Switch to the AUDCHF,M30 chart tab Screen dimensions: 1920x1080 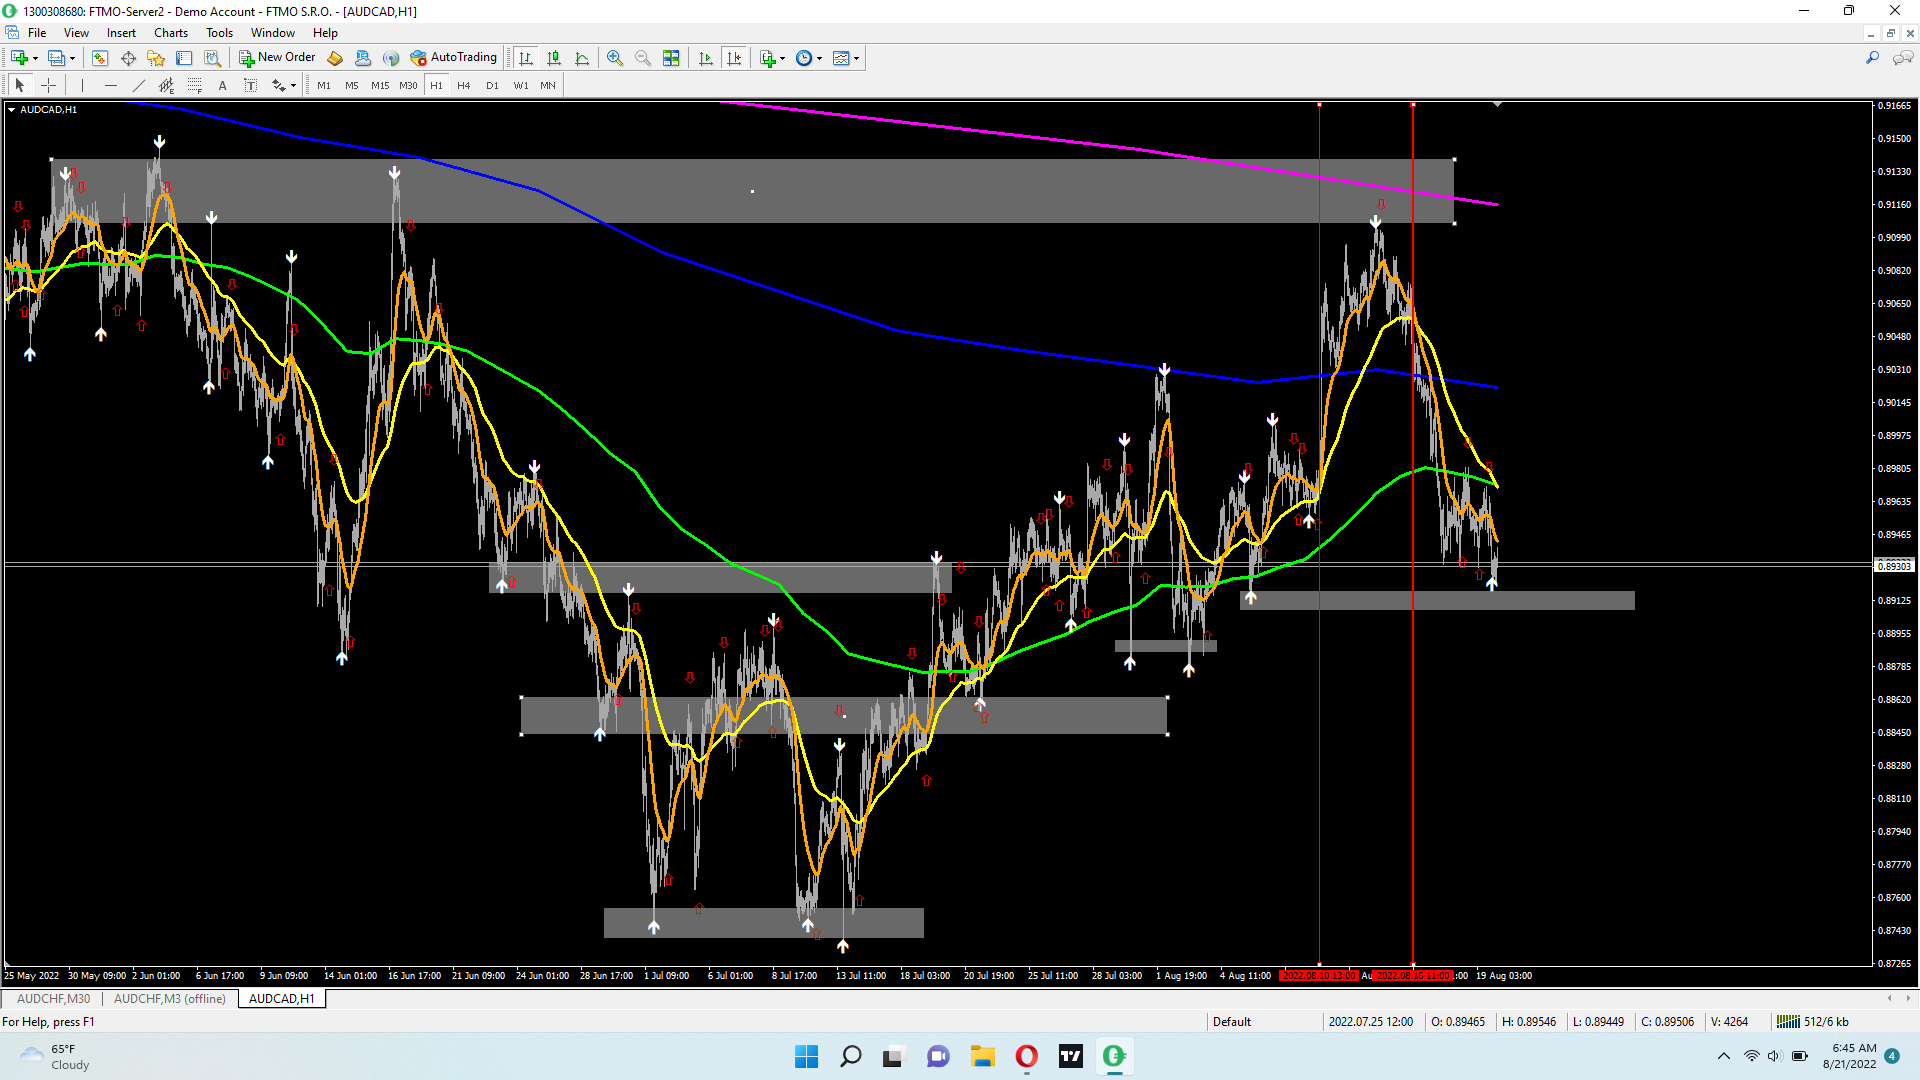(x=53, y=998)
